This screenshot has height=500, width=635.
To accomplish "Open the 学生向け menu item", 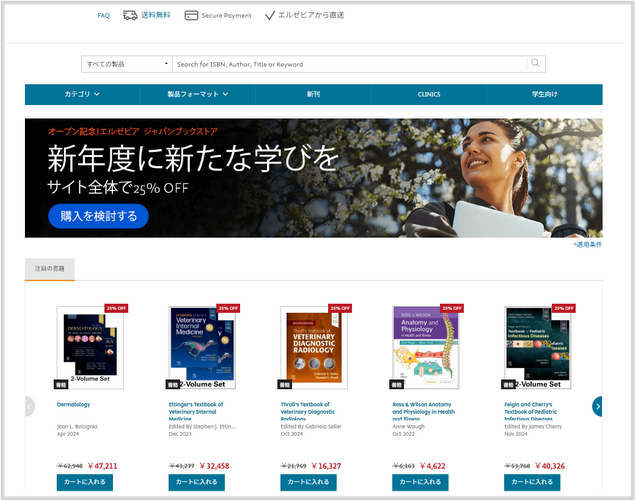I will [545, 94].
